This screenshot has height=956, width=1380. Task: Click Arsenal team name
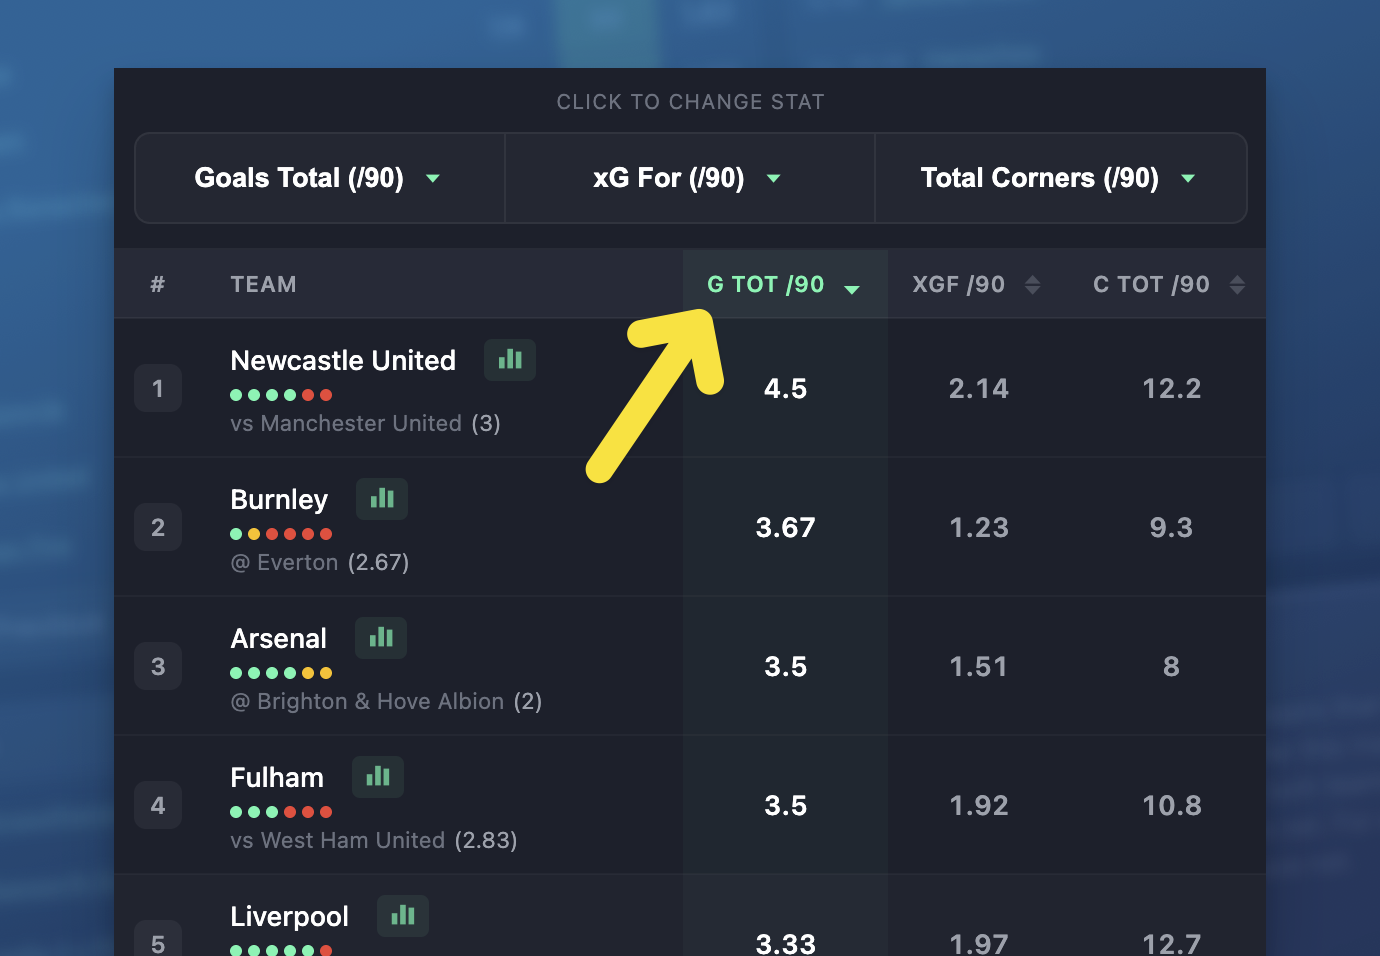coord(278,638)
